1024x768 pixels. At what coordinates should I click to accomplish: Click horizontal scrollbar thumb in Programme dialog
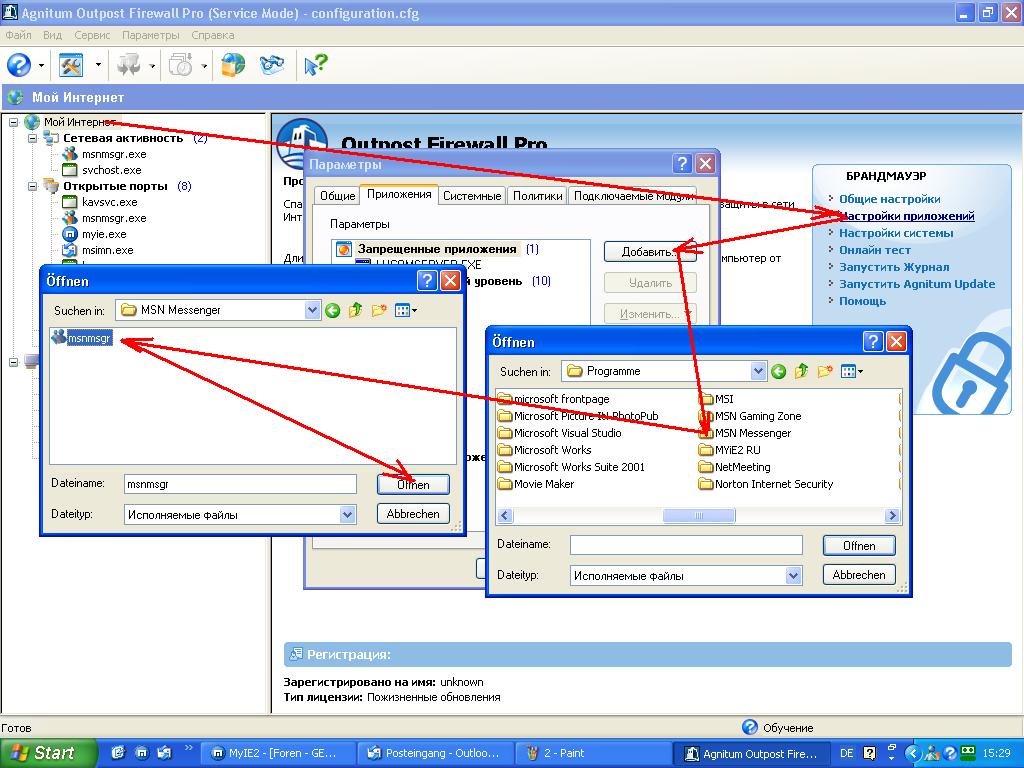tap(699, 516)
